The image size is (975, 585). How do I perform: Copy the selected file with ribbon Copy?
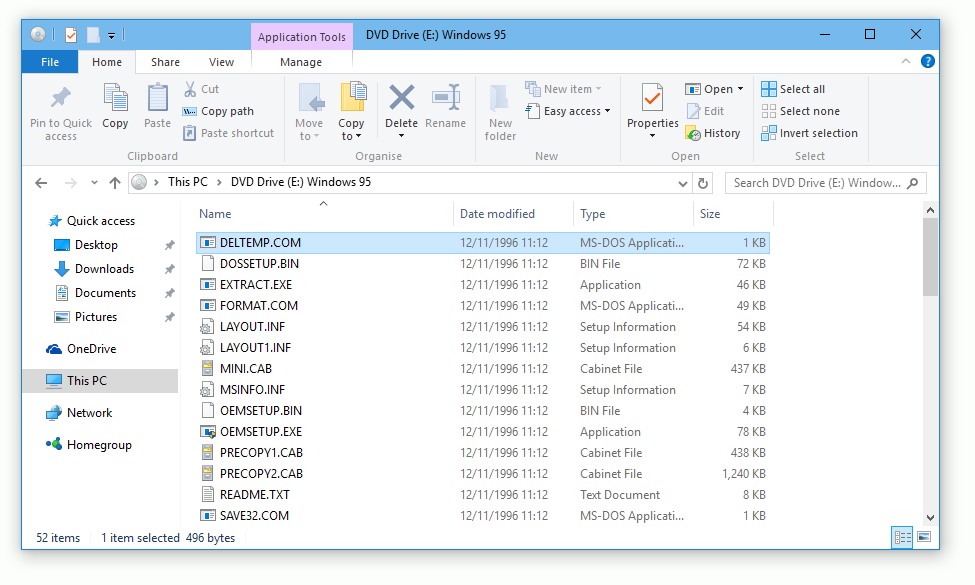(x=115, y=106)
